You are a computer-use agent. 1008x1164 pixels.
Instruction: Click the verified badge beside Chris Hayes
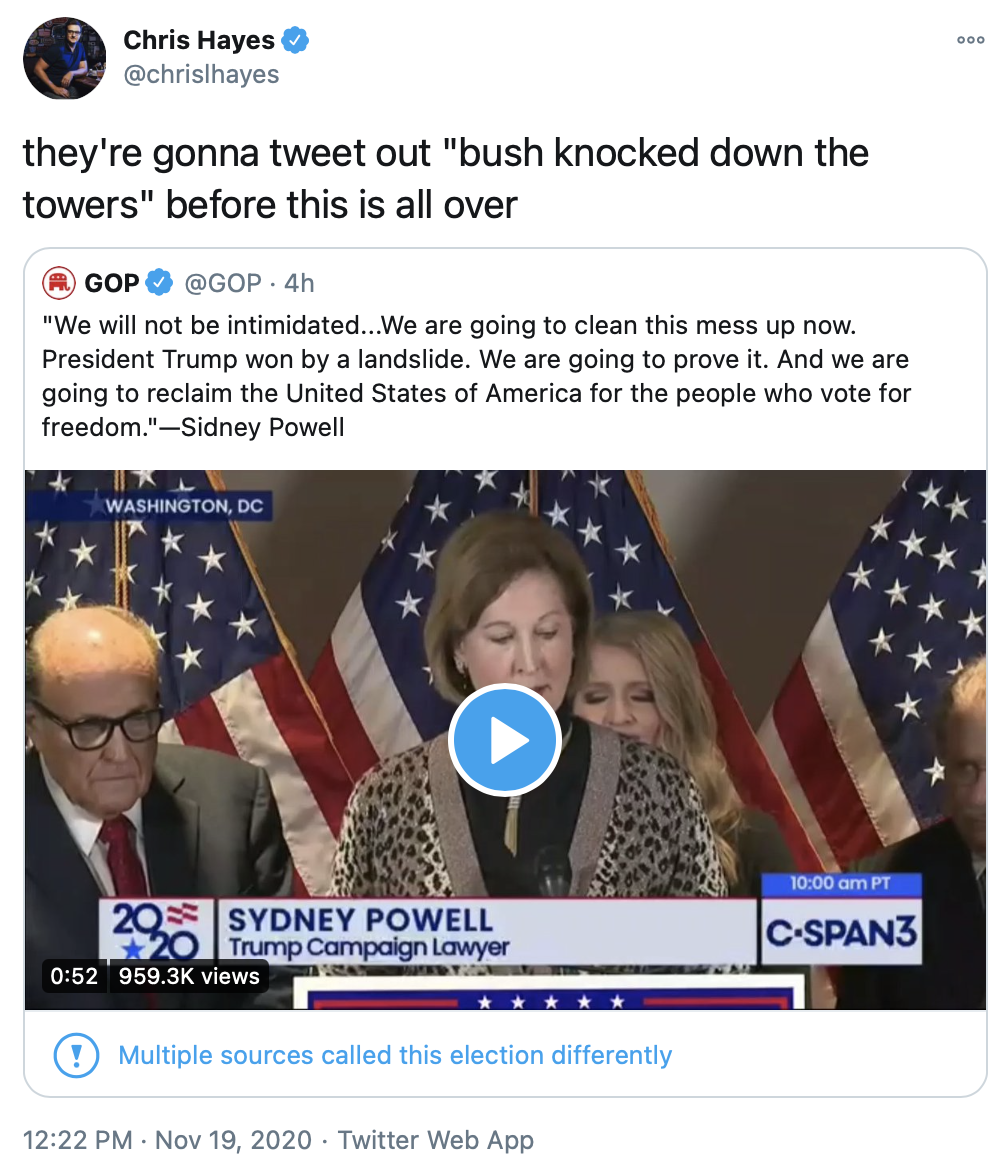click(296, 41)
